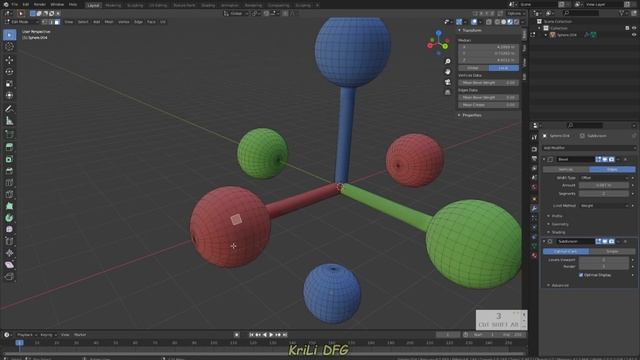The width and height of the screenshot is (640, 360).
Task: Choose the Extrude Region tool
Action: pos(9,147)
